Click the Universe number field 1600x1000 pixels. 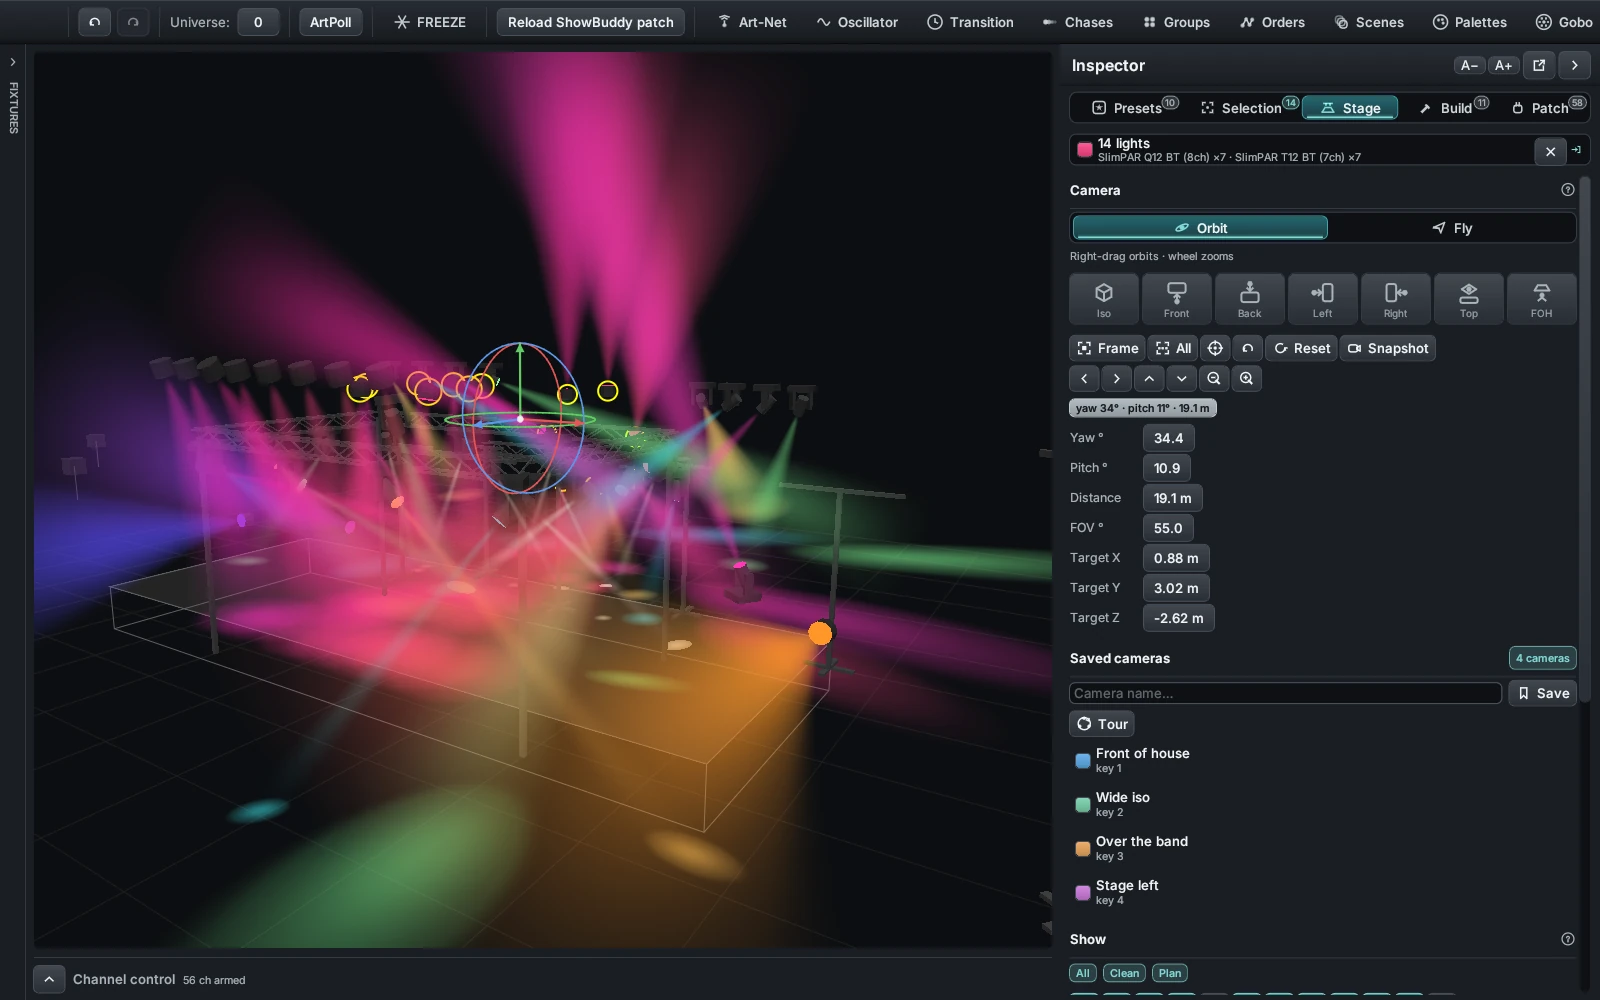pyautogui.click(x=258, y=22)
